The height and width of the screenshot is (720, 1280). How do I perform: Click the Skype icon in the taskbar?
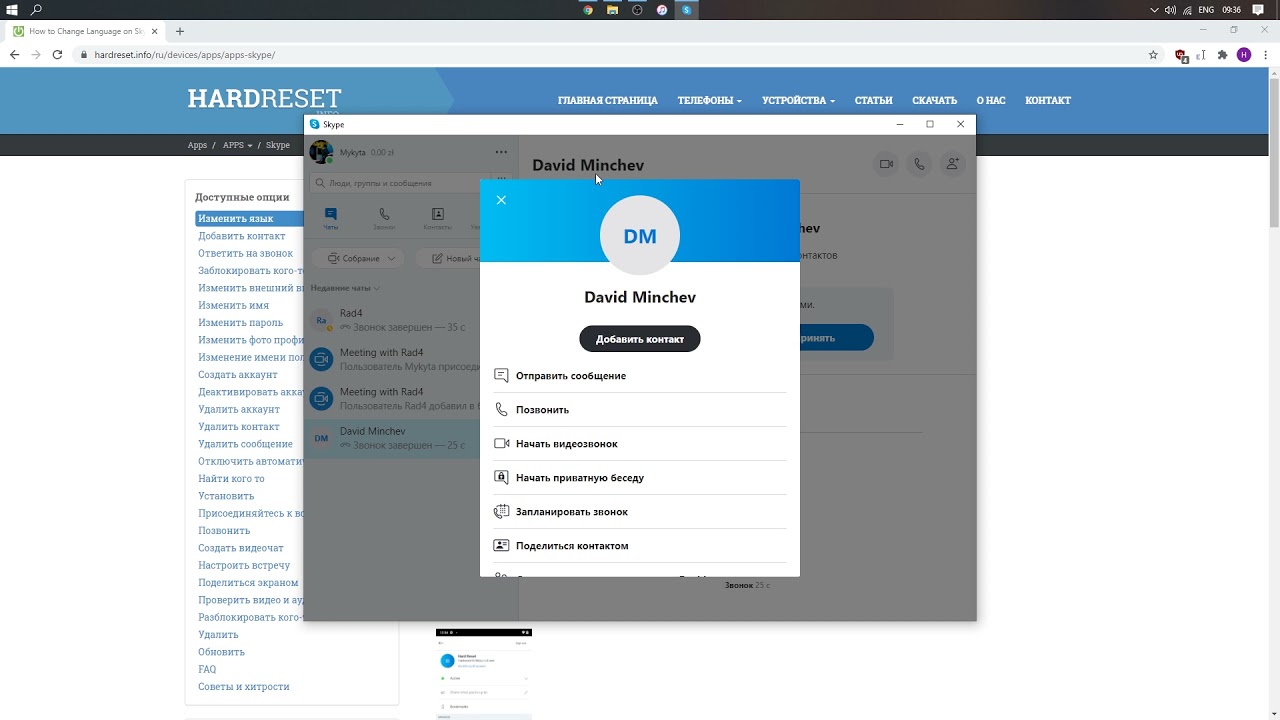686,10
